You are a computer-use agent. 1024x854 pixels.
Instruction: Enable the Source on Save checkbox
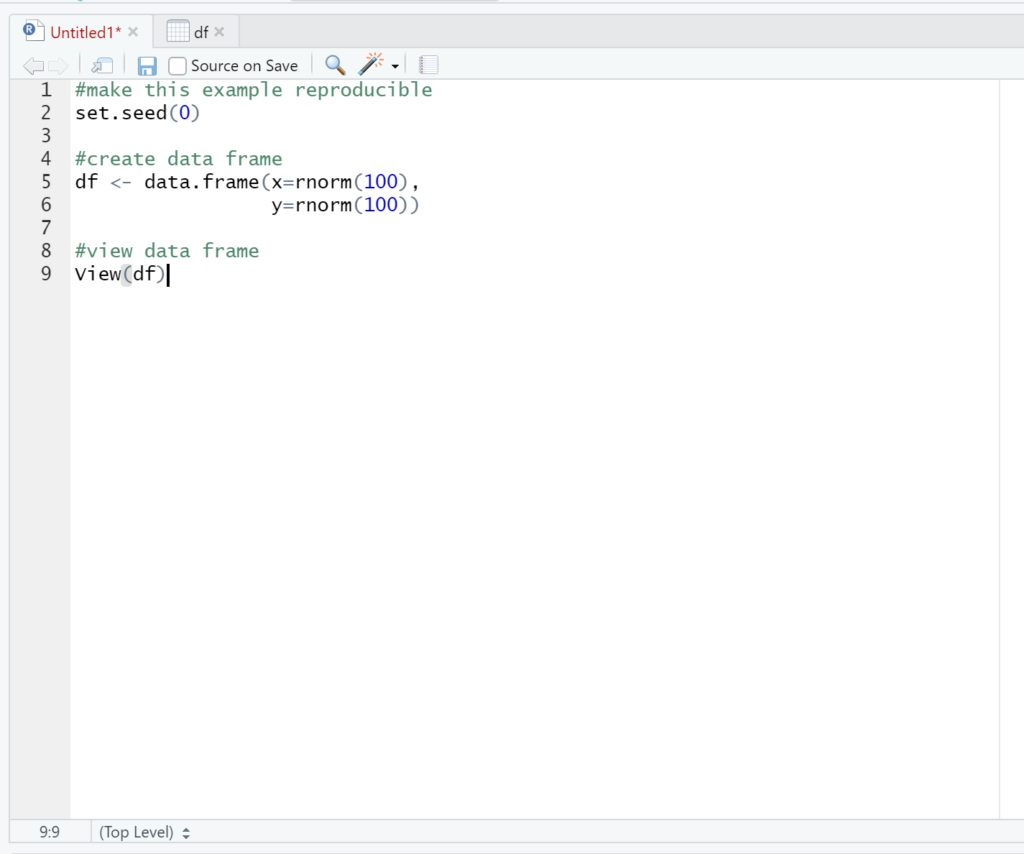[177, 66]
